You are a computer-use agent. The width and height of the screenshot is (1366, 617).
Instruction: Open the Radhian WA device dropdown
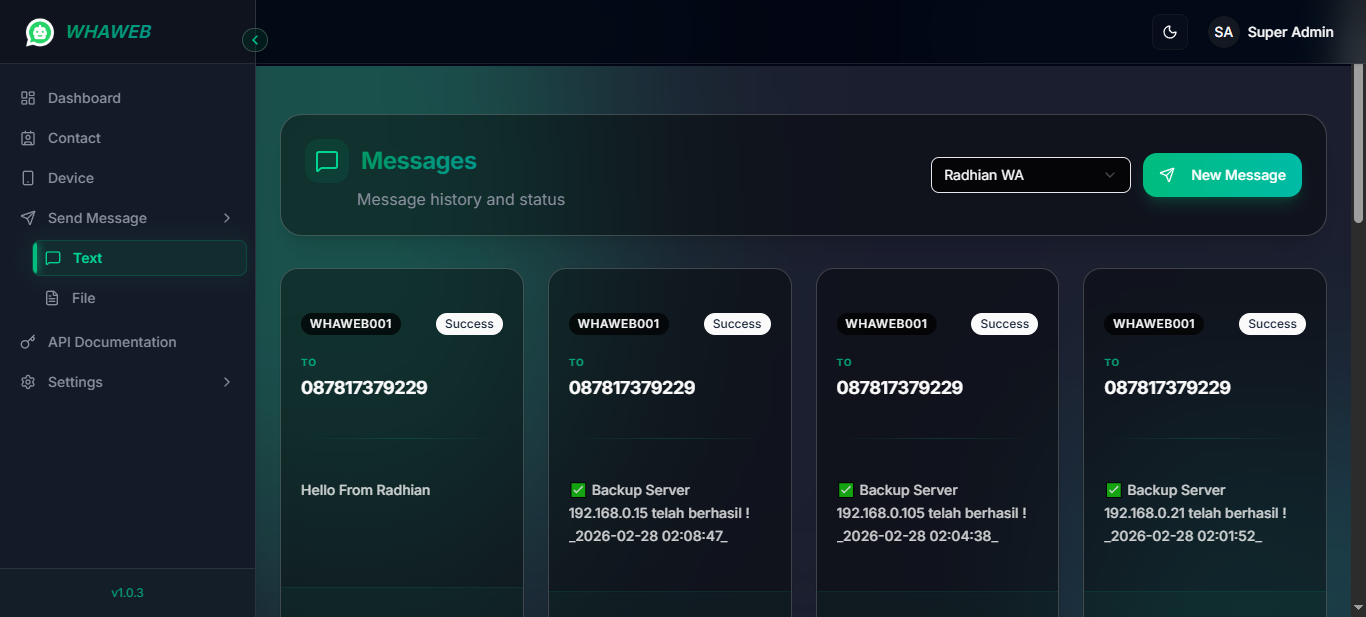point(1030,174)
